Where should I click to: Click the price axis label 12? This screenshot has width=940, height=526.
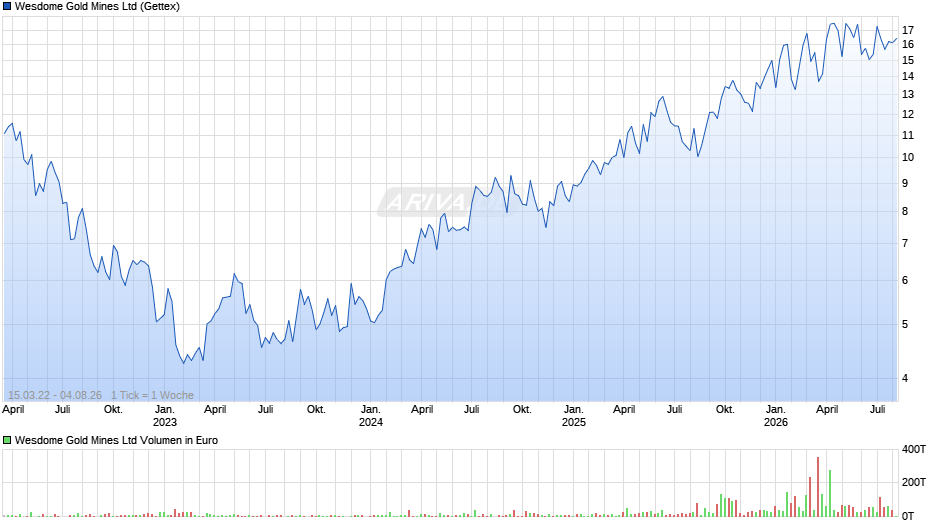tap(908, 114)
